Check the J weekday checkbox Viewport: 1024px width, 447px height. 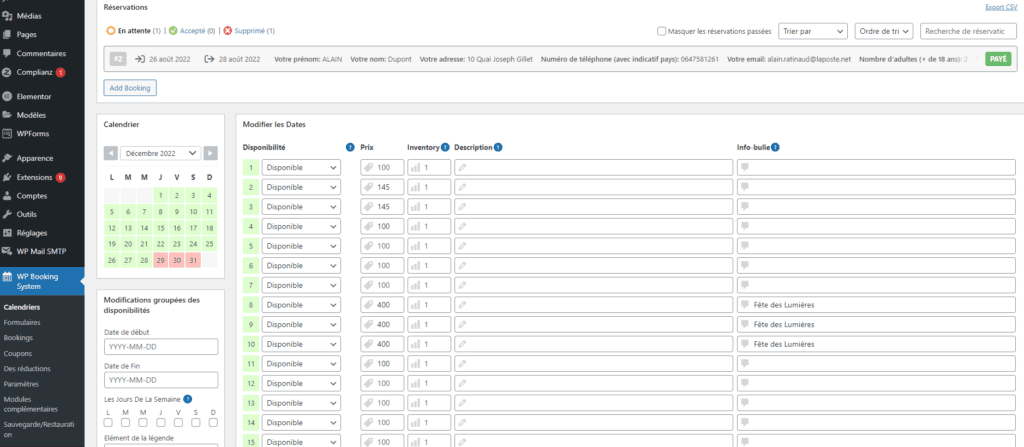(x=161, y=422)
